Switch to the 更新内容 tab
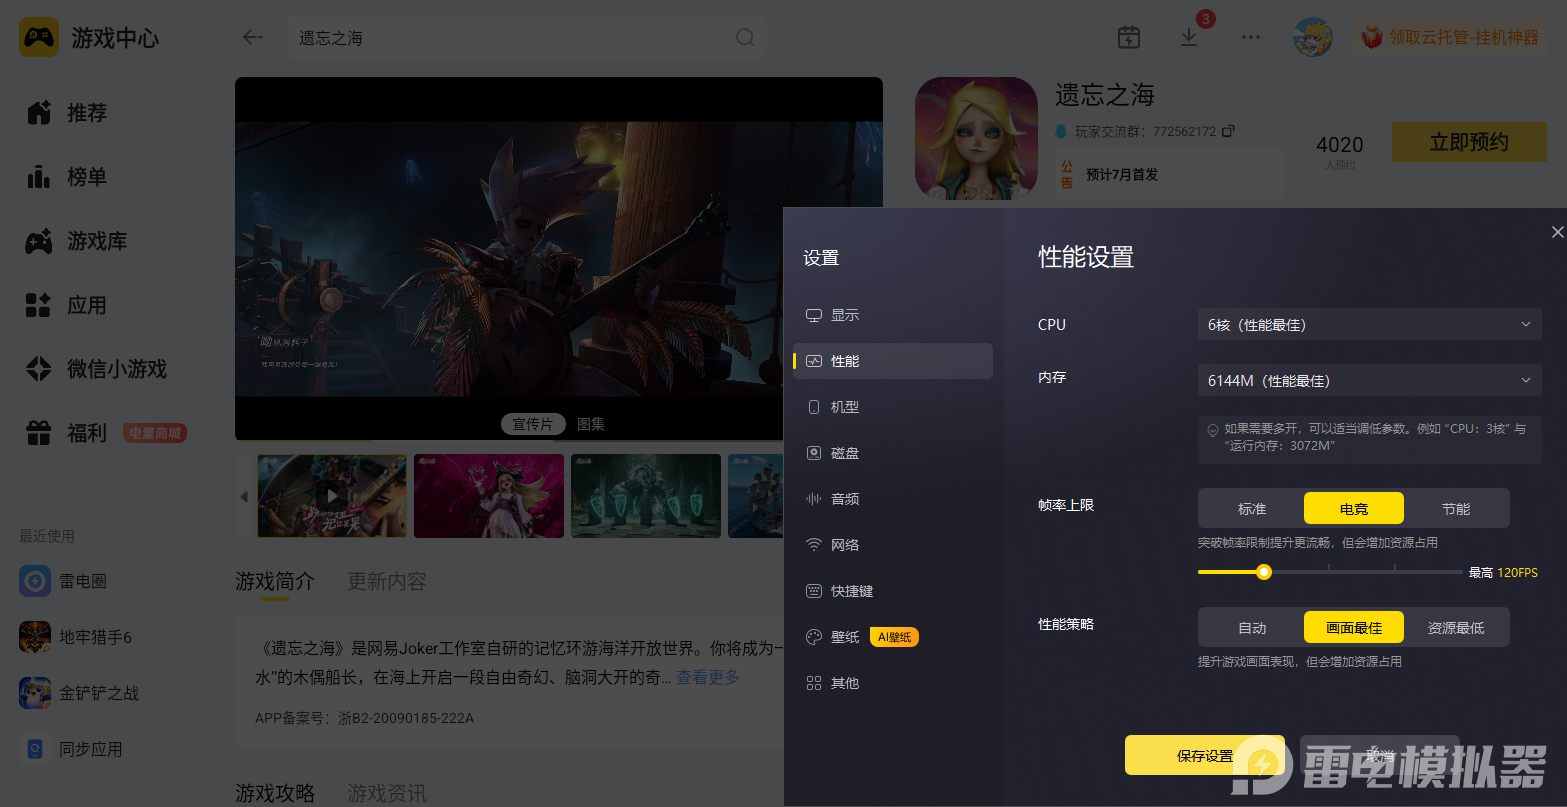Screen dimensions: 1567x807 point(387,581)
